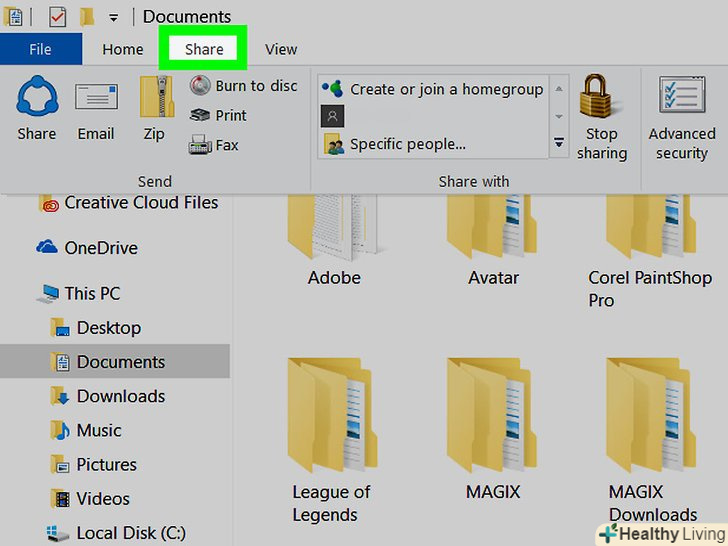Switch to the Home ribbon tab
The width and height of the screenshot is (728, 546).
pyautogui.click(x=123, y=49)
